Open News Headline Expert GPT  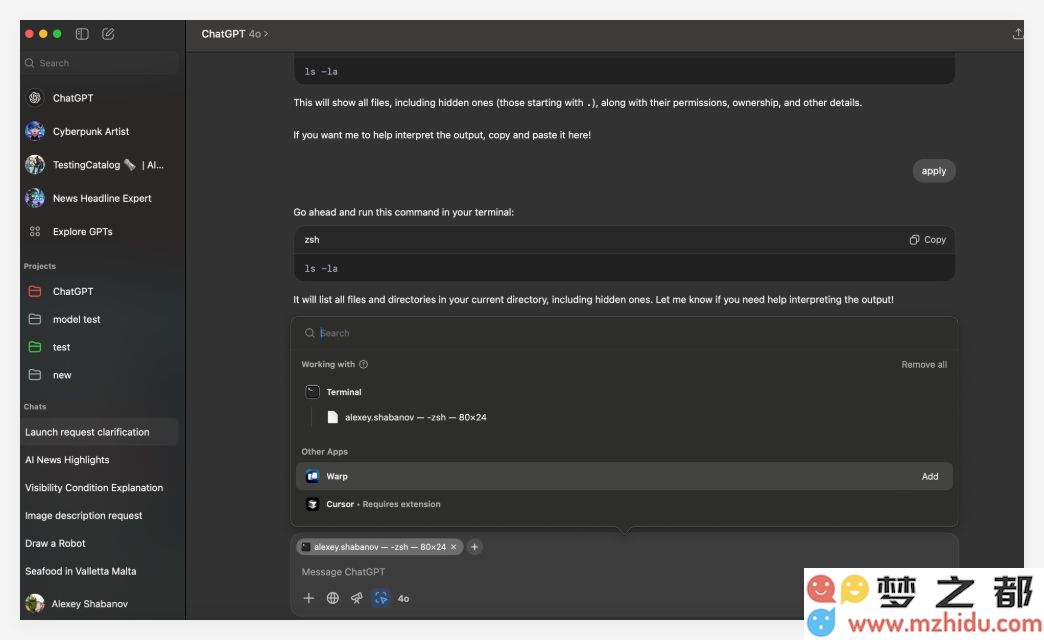(101, 198)
